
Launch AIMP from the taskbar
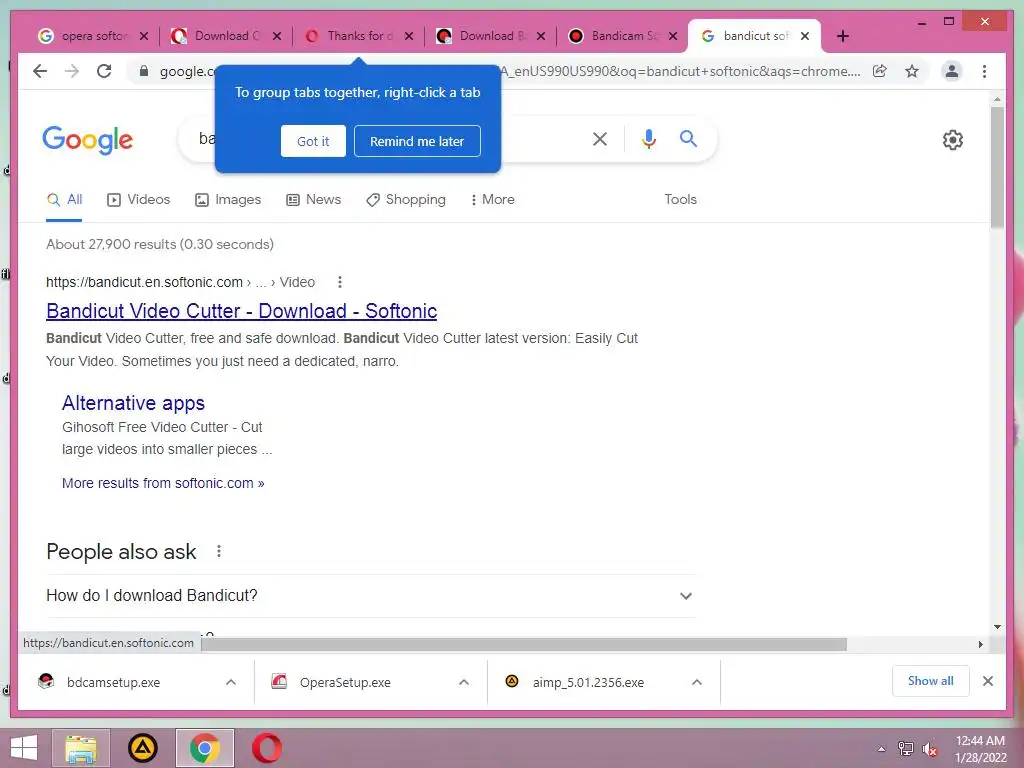[142, 748]
